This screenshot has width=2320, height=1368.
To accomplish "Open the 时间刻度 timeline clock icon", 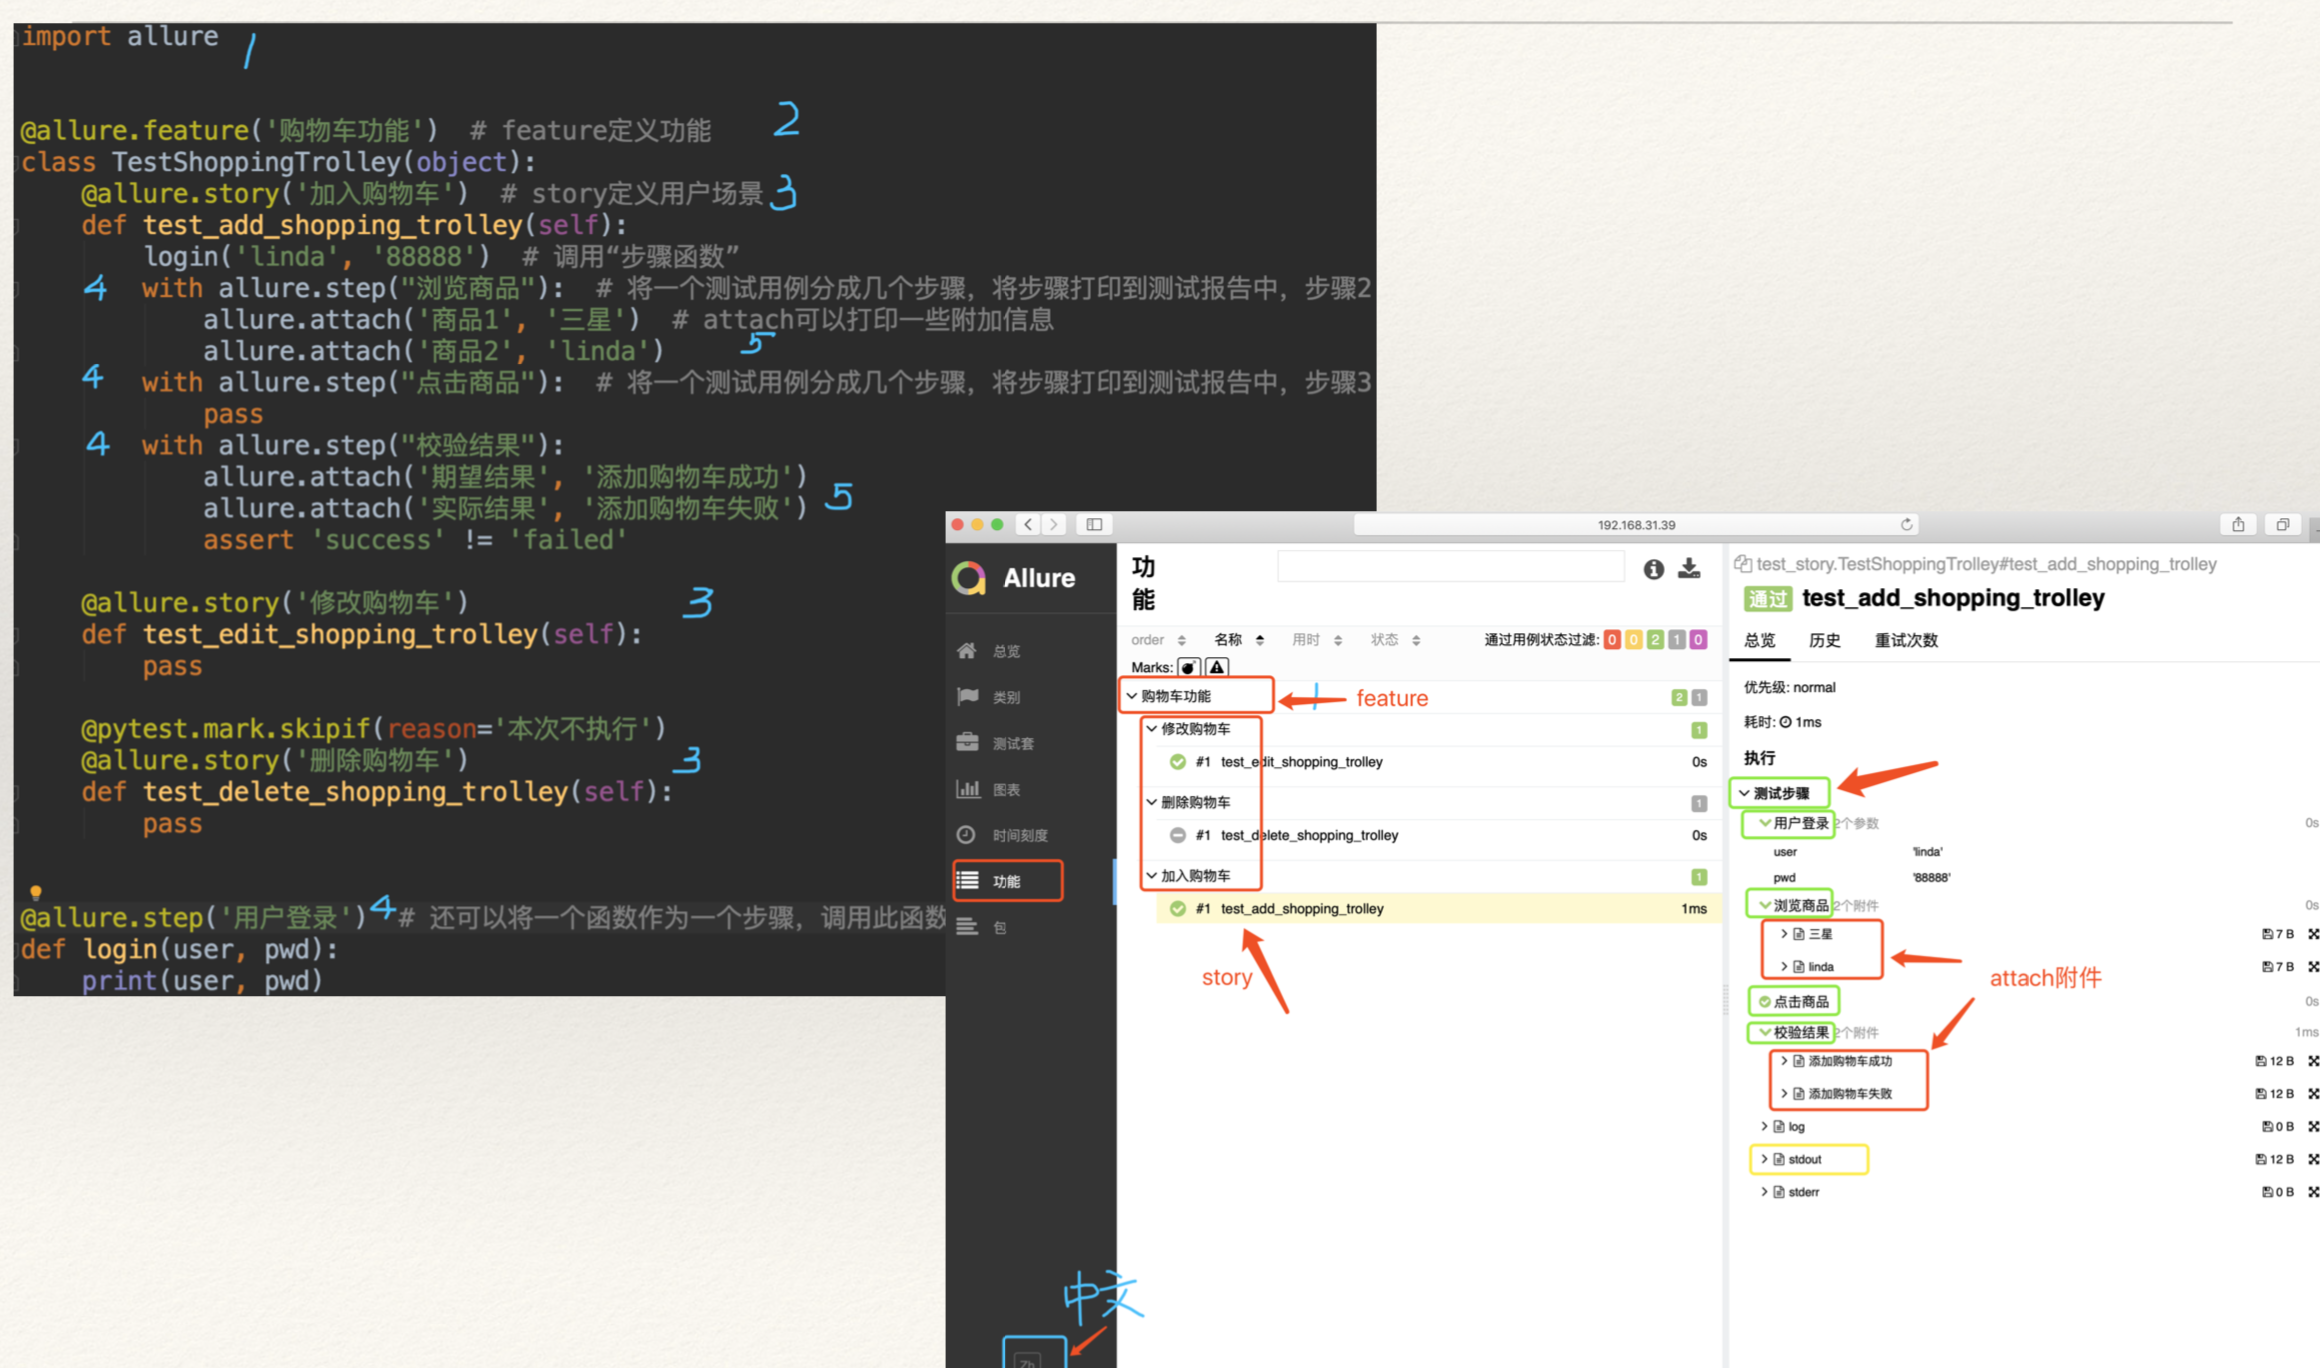I will (x=967, y=835).
